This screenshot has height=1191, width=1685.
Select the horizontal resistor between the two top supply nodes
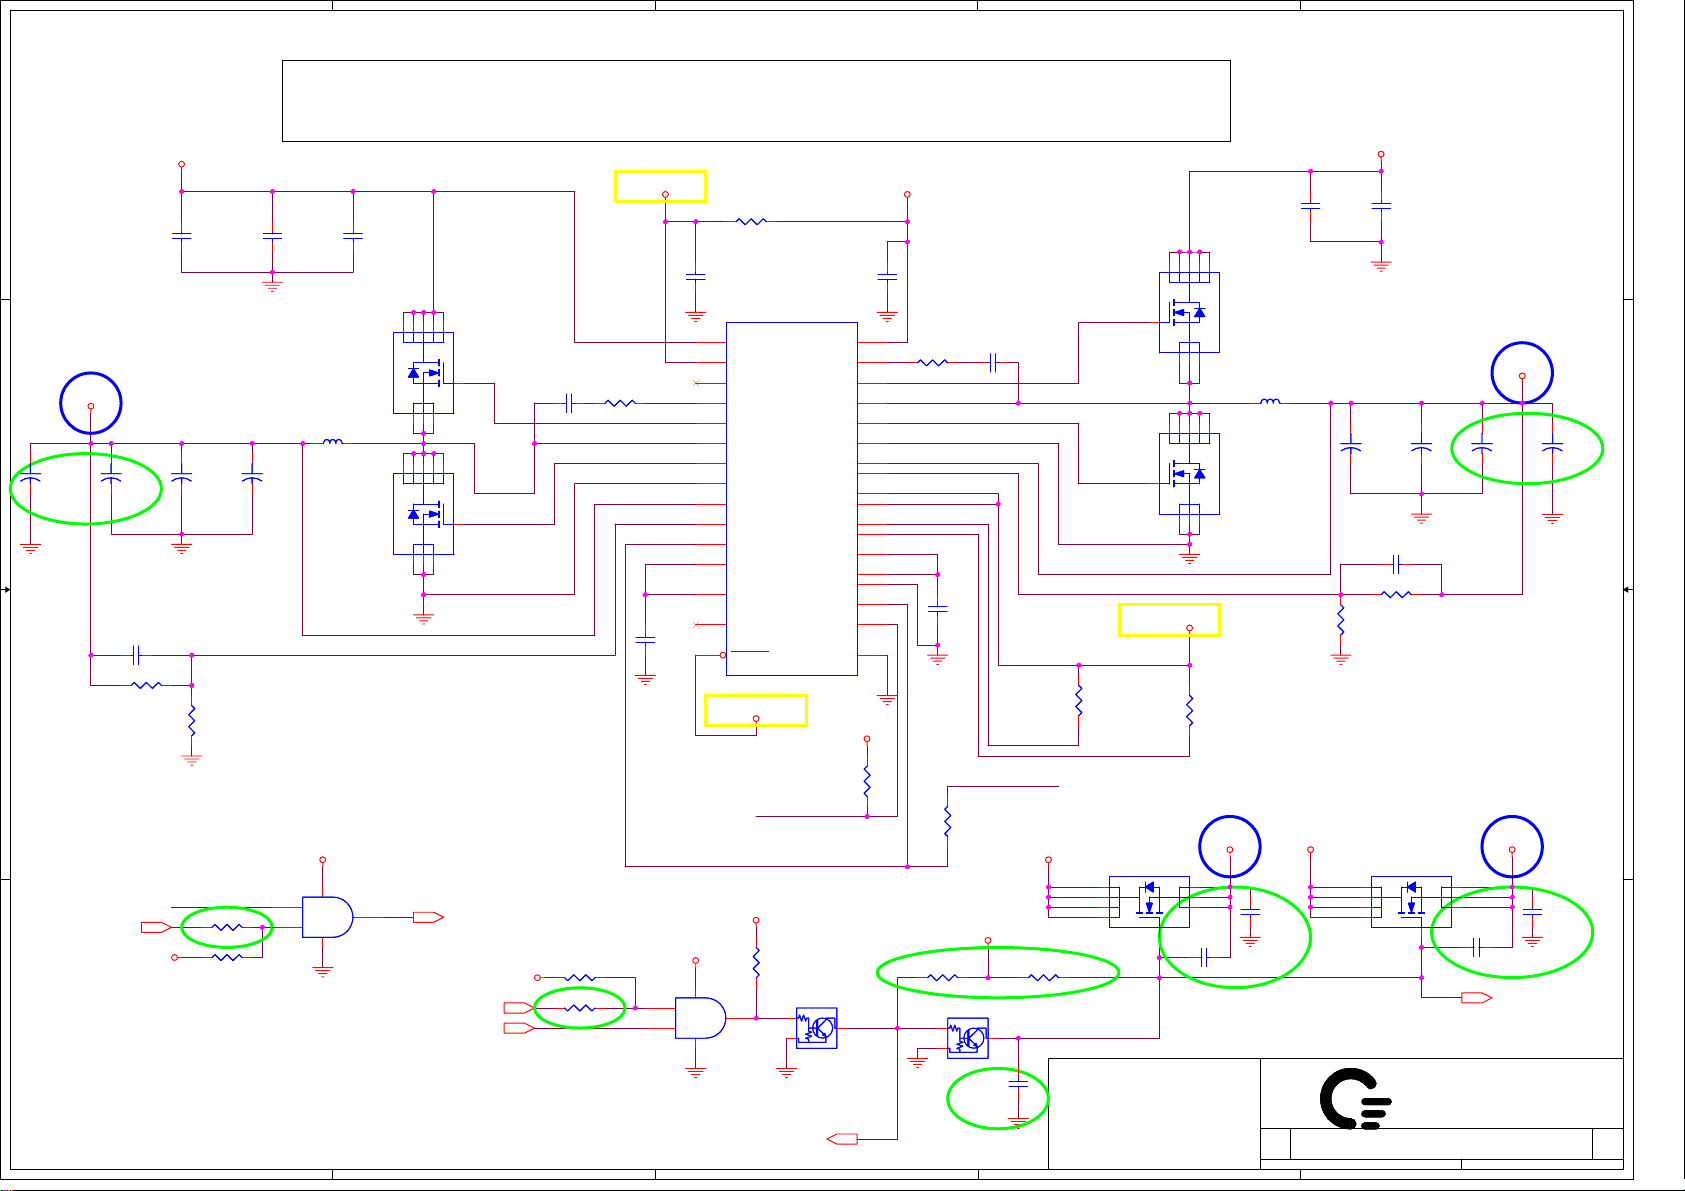click(x=751, y=221)
